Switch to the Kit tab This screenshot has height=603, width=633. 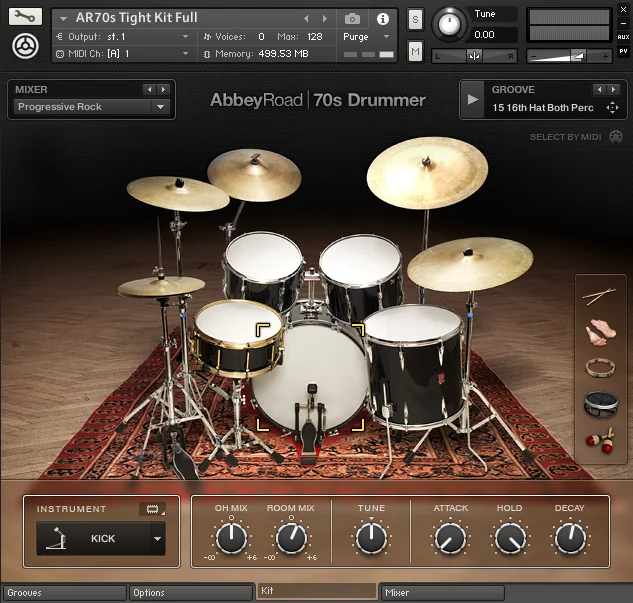pyautogui.click(x=316, y=591)
